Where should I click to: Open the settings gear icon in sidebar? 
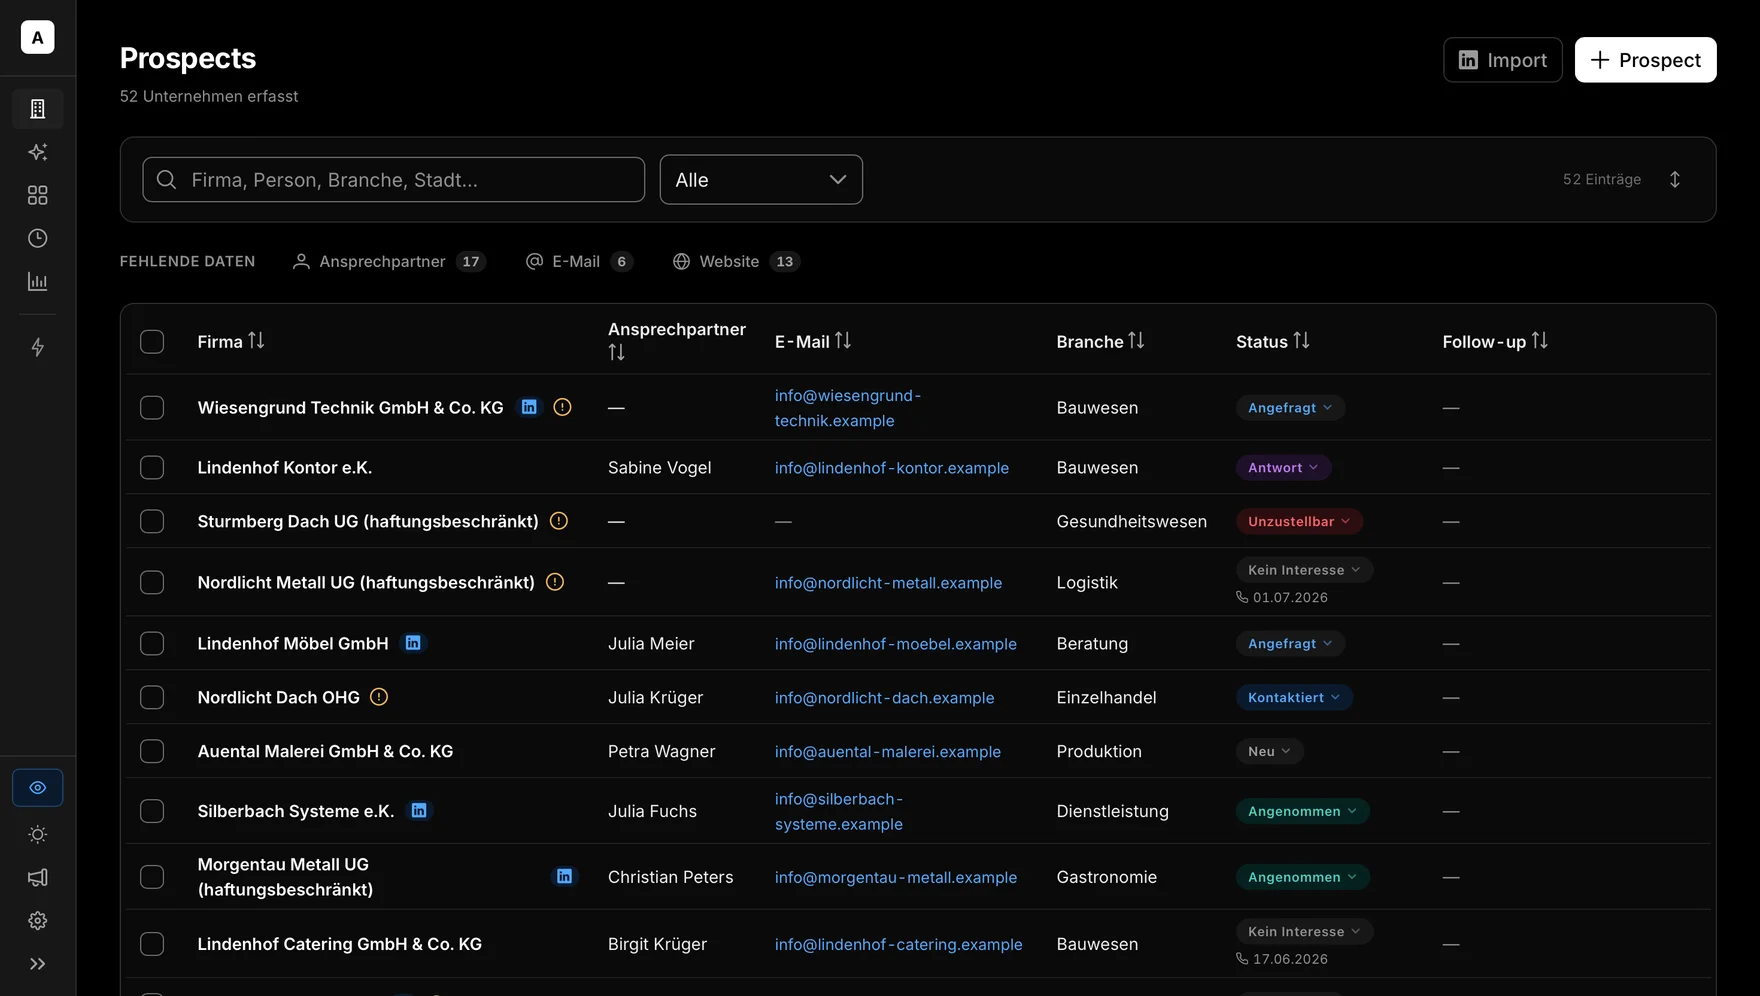tap(38, 921)
